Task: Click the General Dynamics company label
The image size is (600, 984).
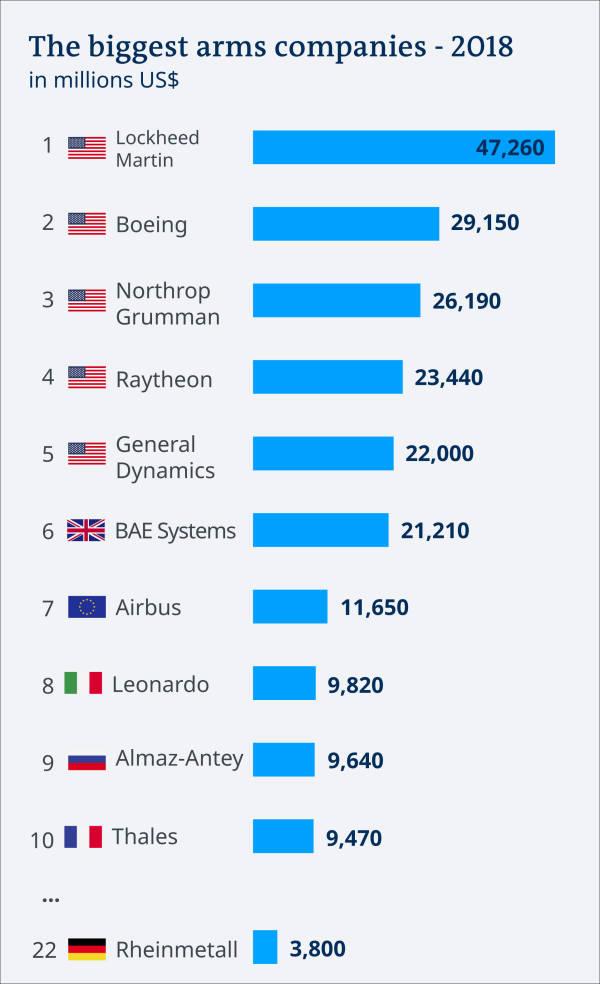Action: [165, 457]
